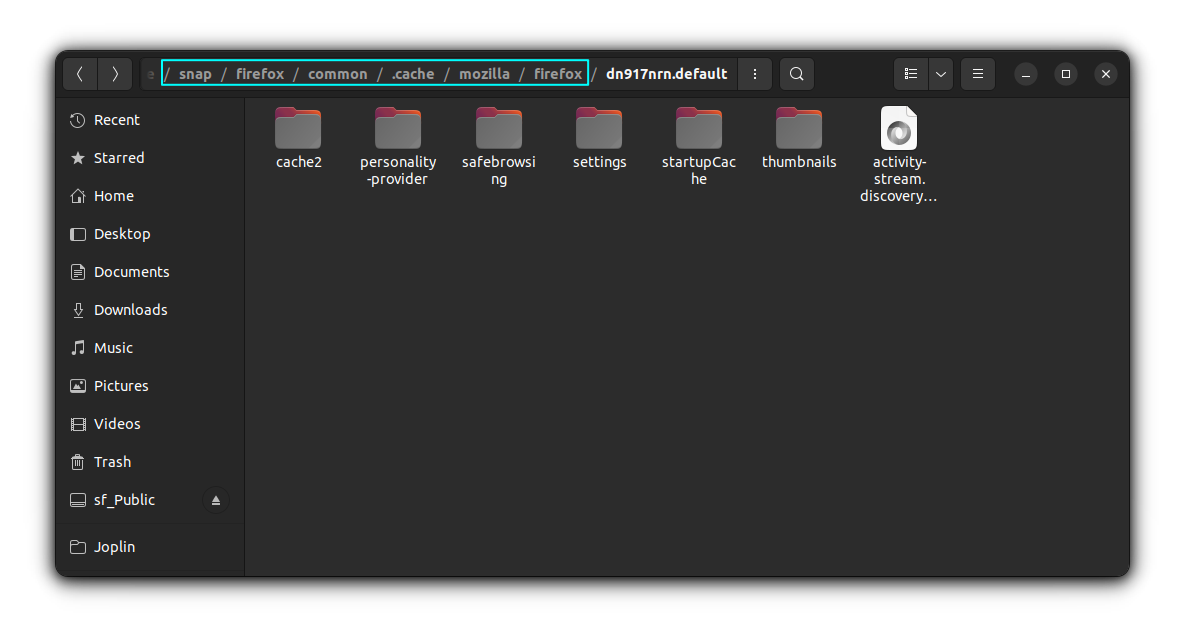Open the three-dot path bar menu

coord(755,73)
